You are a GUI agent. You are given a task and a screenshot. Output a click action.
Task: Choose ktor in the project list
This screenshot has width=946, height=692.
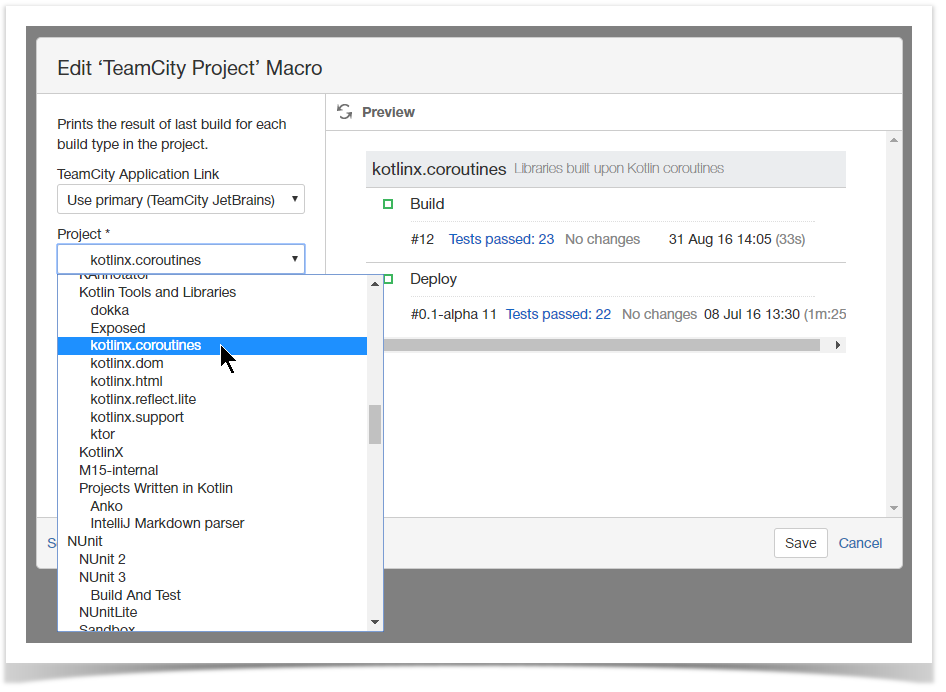(x=103, y=434)
